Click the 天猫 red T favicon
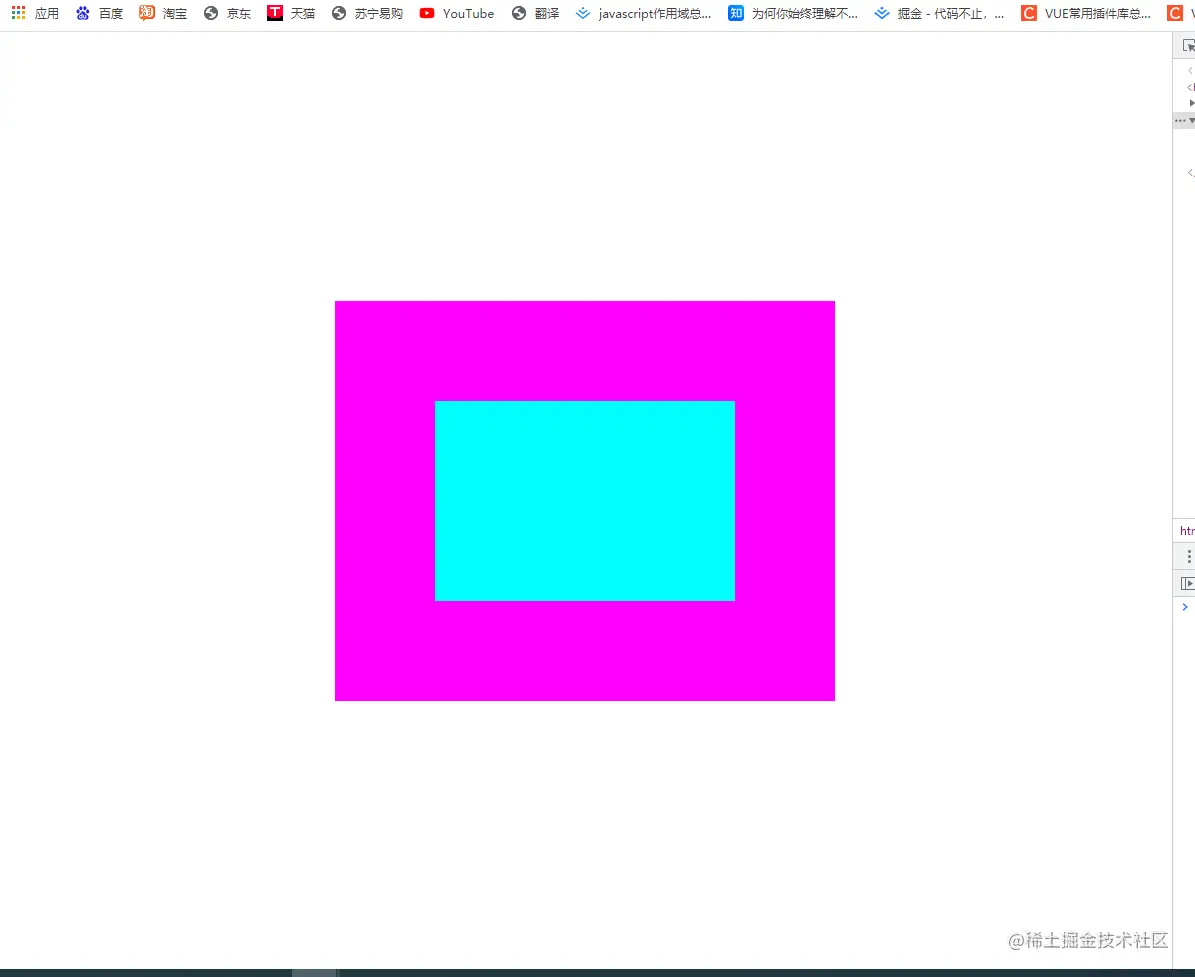This screenshot has height=977, width=1195. (x=274, y=13)
